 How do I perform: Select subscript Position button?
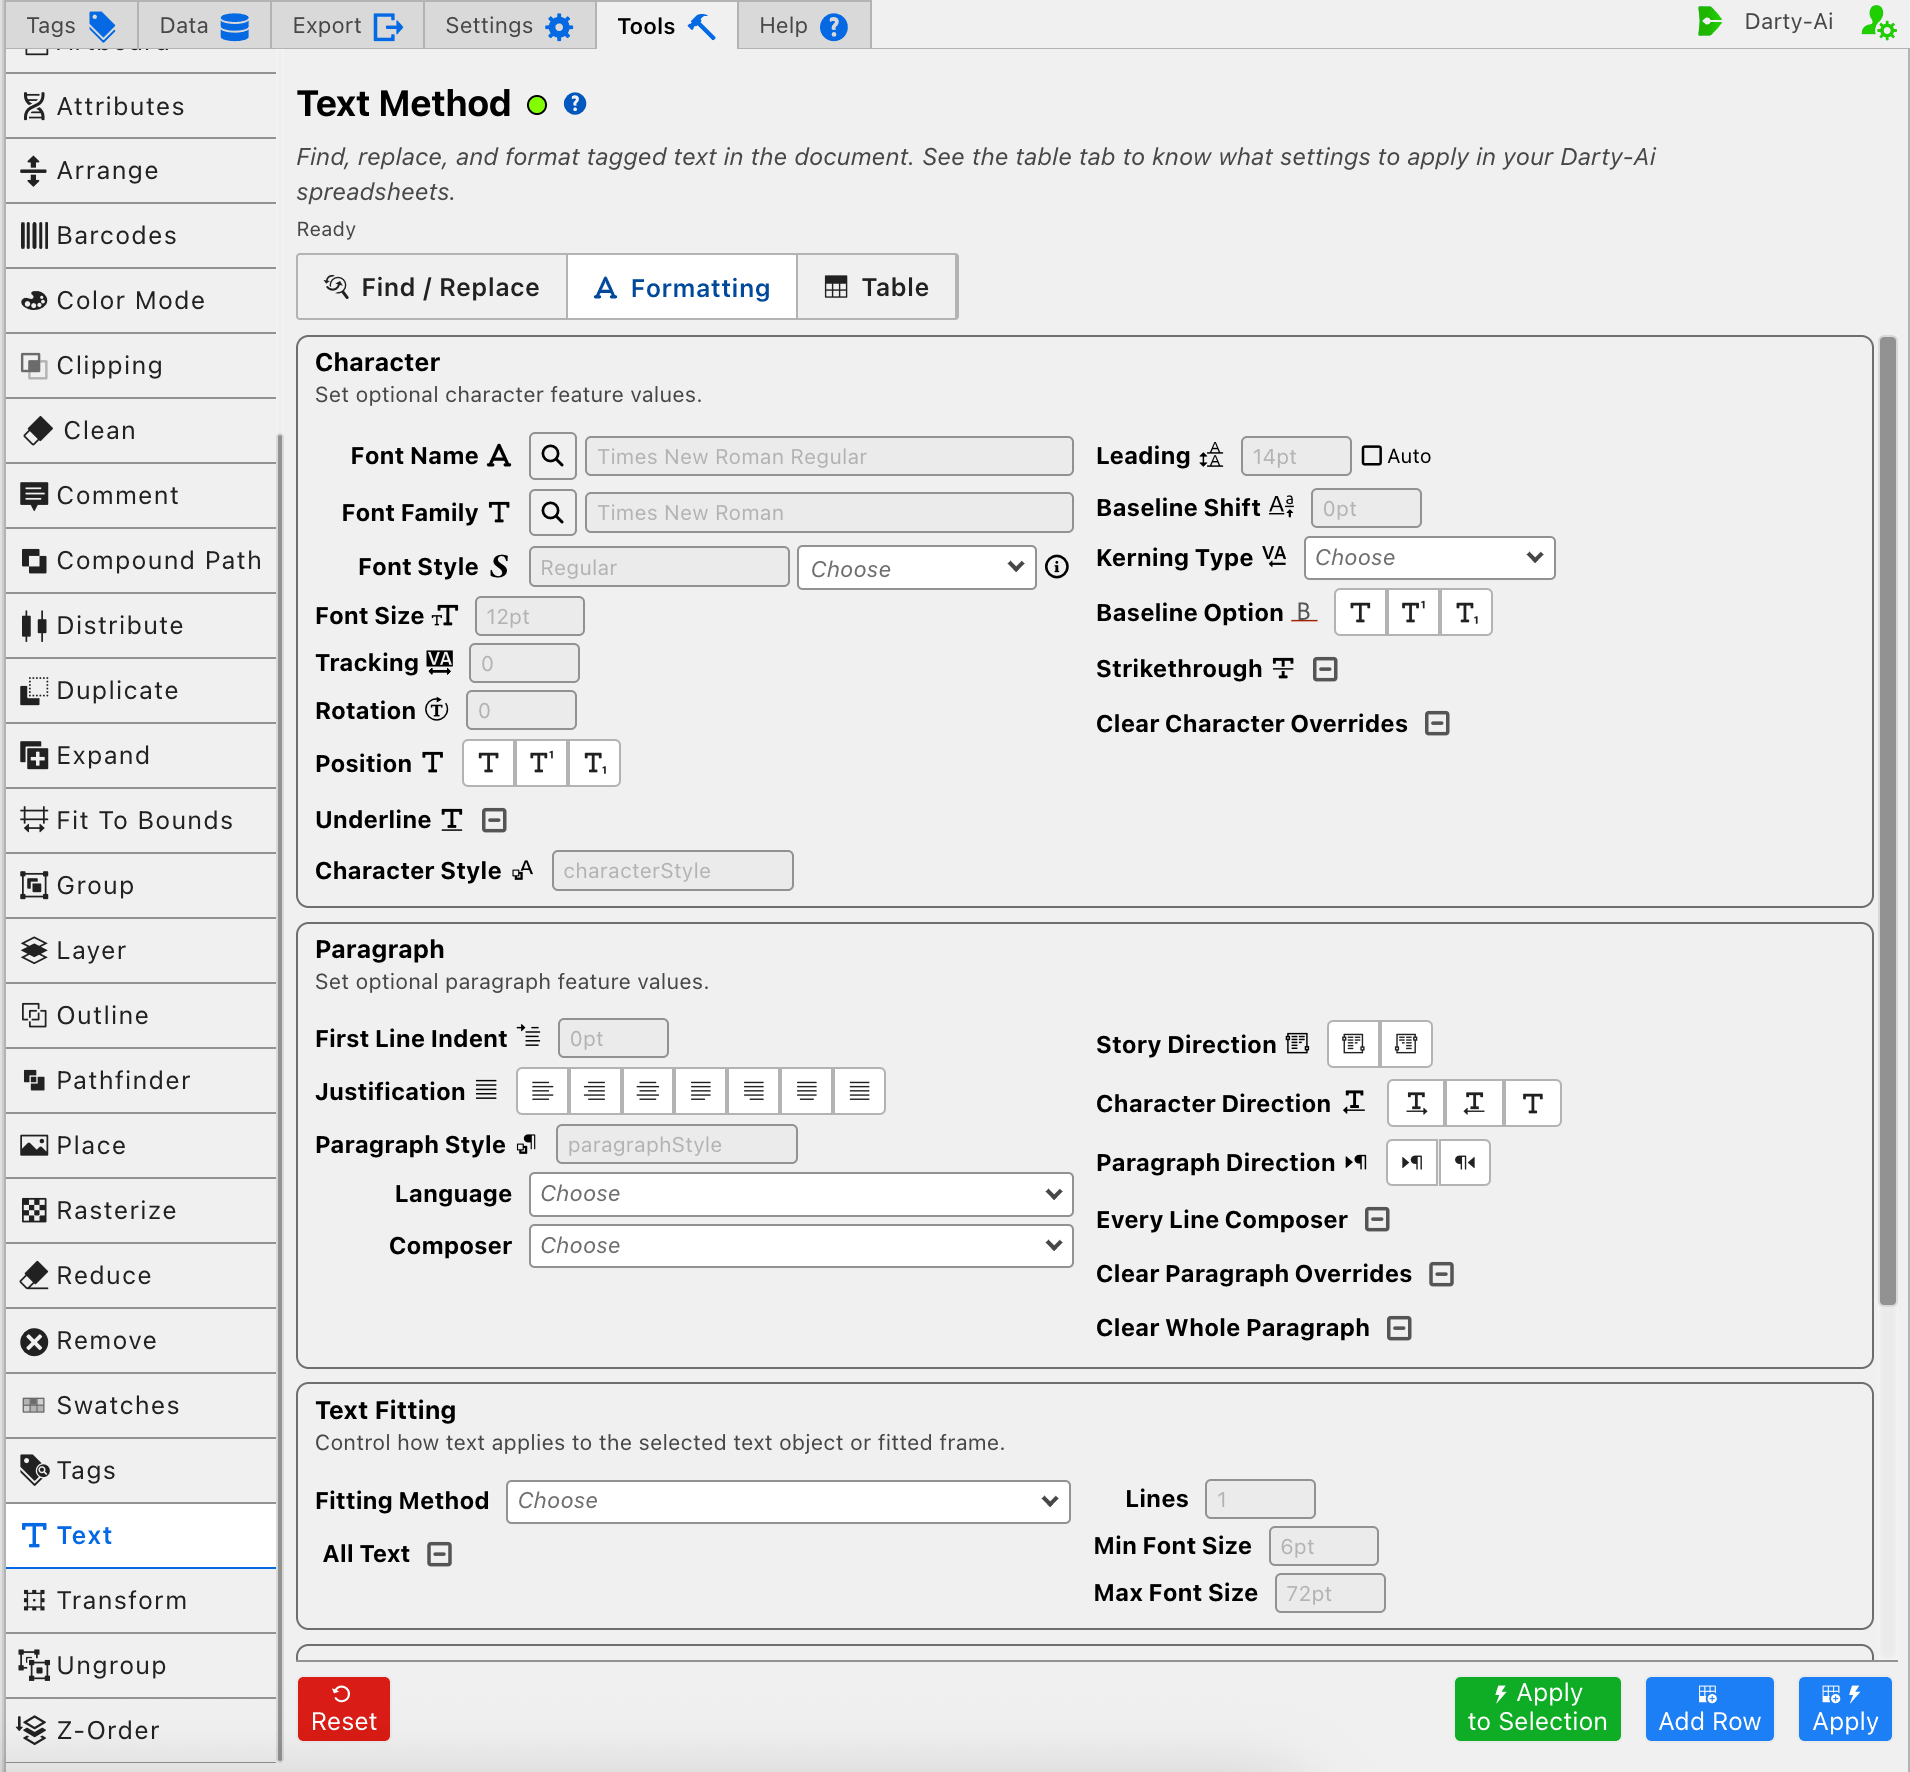[595, 763]
